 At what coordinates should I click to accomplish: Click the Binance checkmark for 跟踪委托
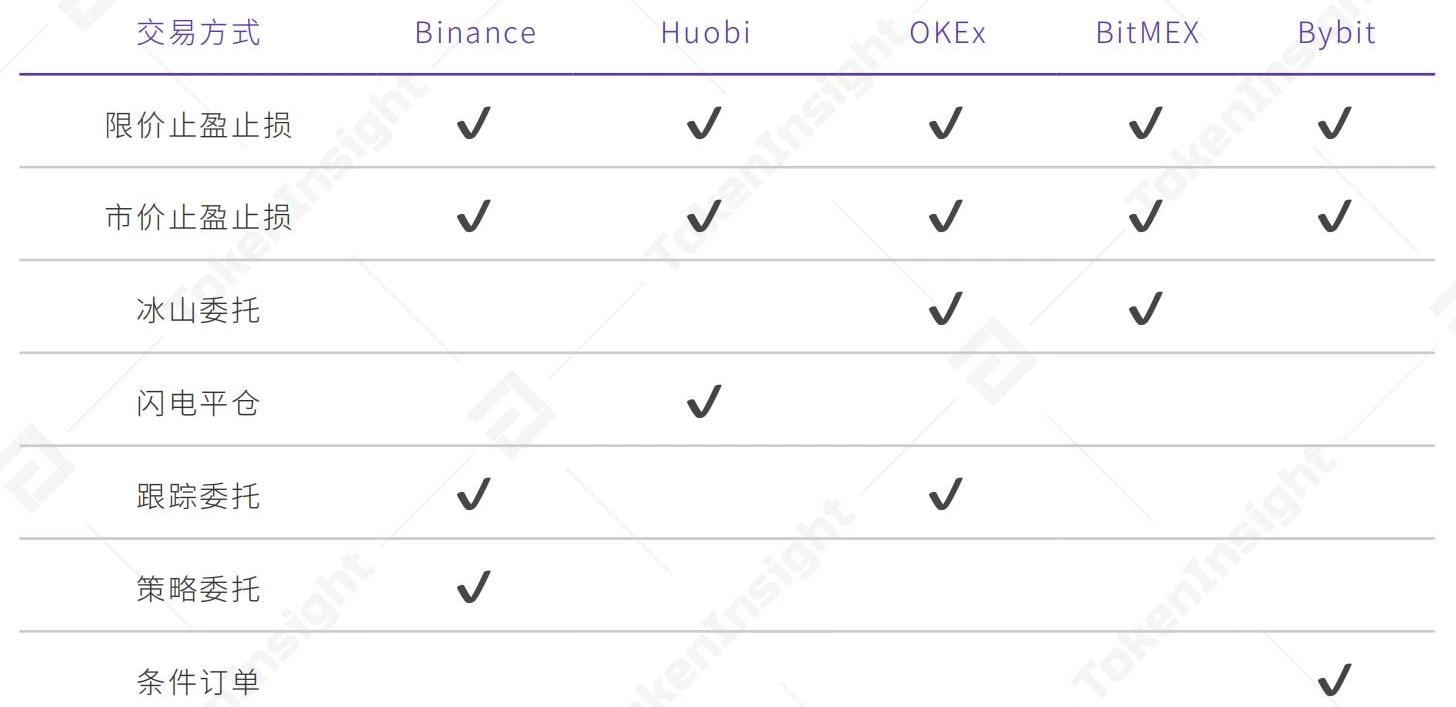tap(474, 495)
